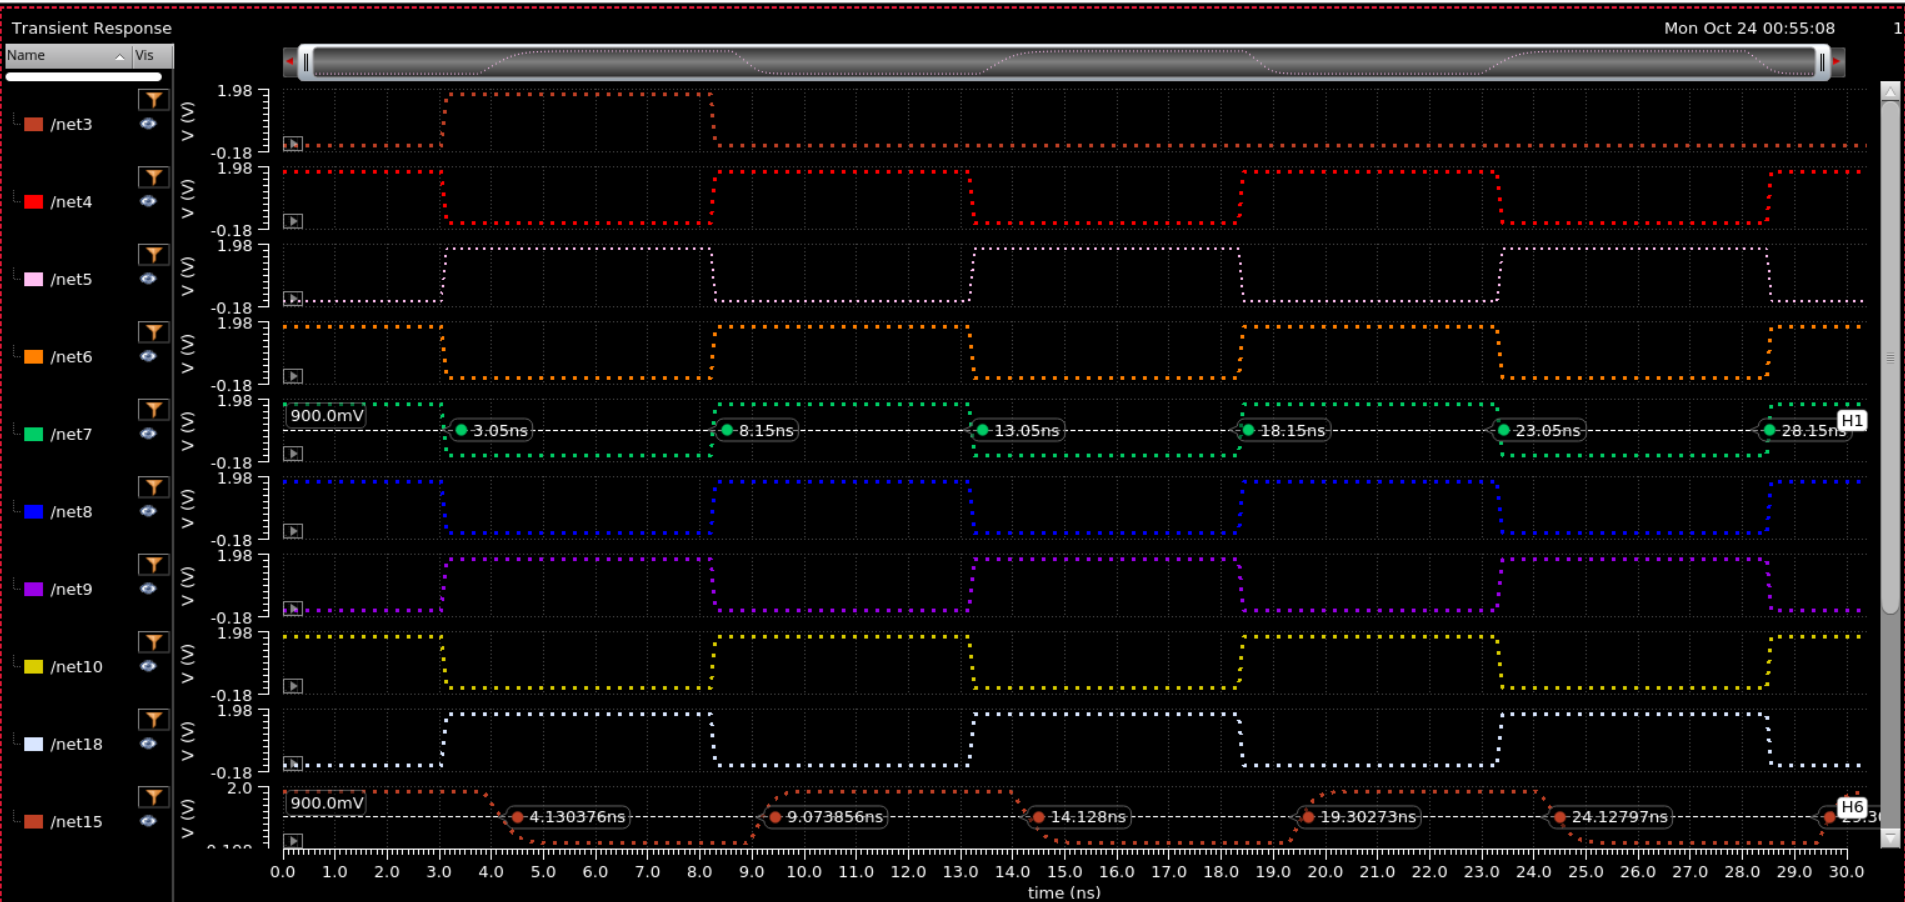This screenshot has width=1905, height=902.
Task: Click the left red arrow of overview bar
Action: [x=290, y=62]
